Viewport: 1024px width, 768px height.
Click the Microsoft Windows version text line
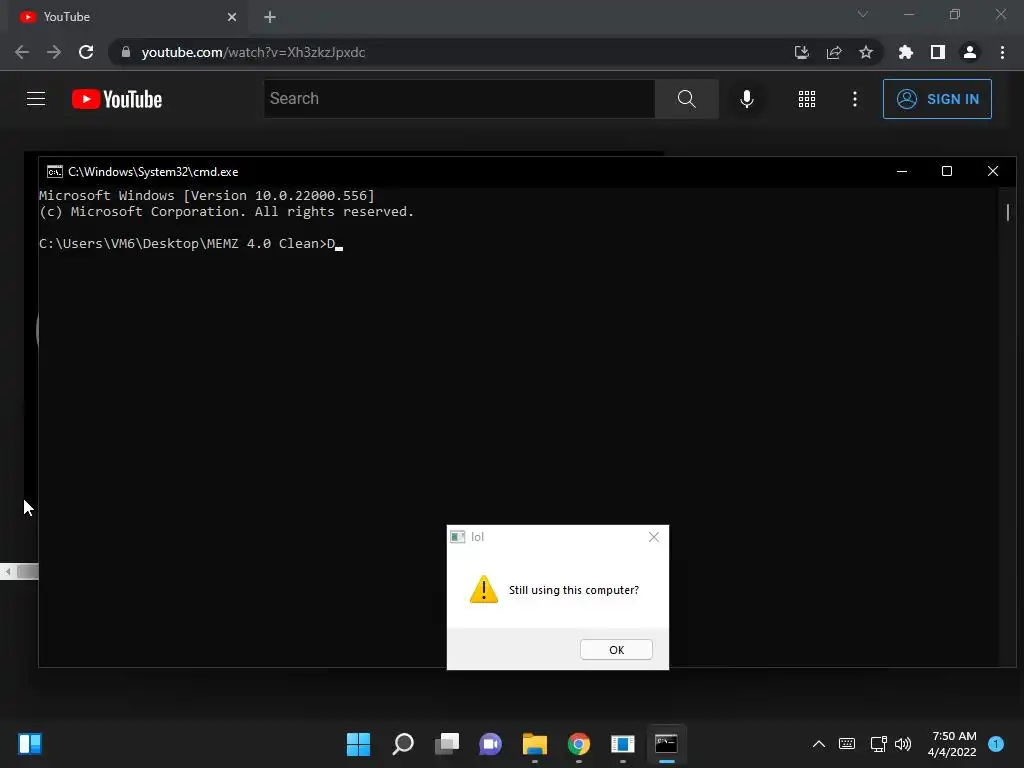pyautogui.click(x=206, y=195)
